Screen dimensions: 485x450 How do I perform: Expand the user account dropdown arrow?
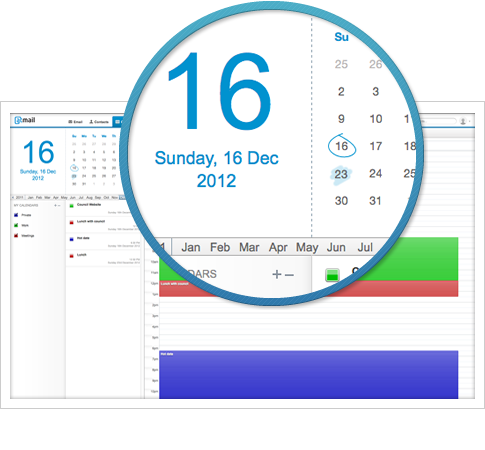click(x=469, y=122)
